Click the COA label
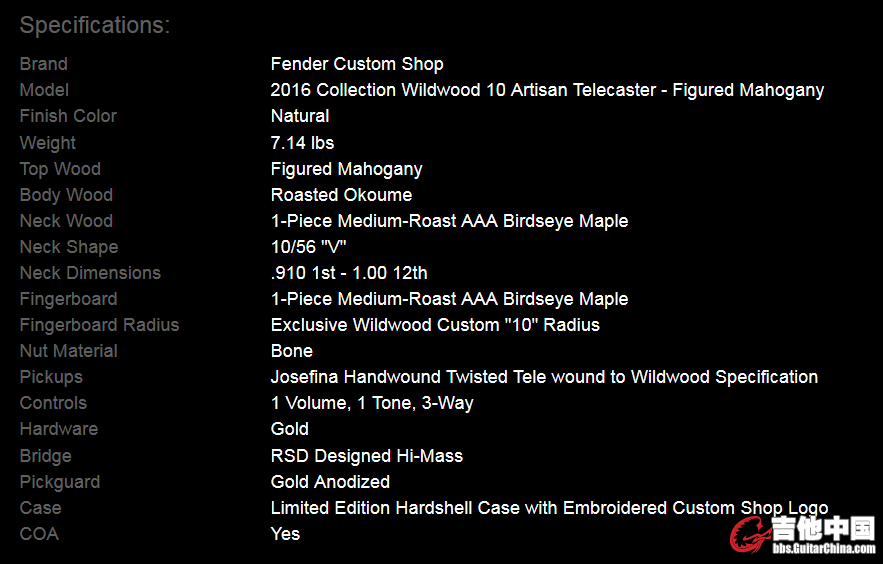This screenshot has height=564, width=883. pyautogui.click(x=39, y=534)
